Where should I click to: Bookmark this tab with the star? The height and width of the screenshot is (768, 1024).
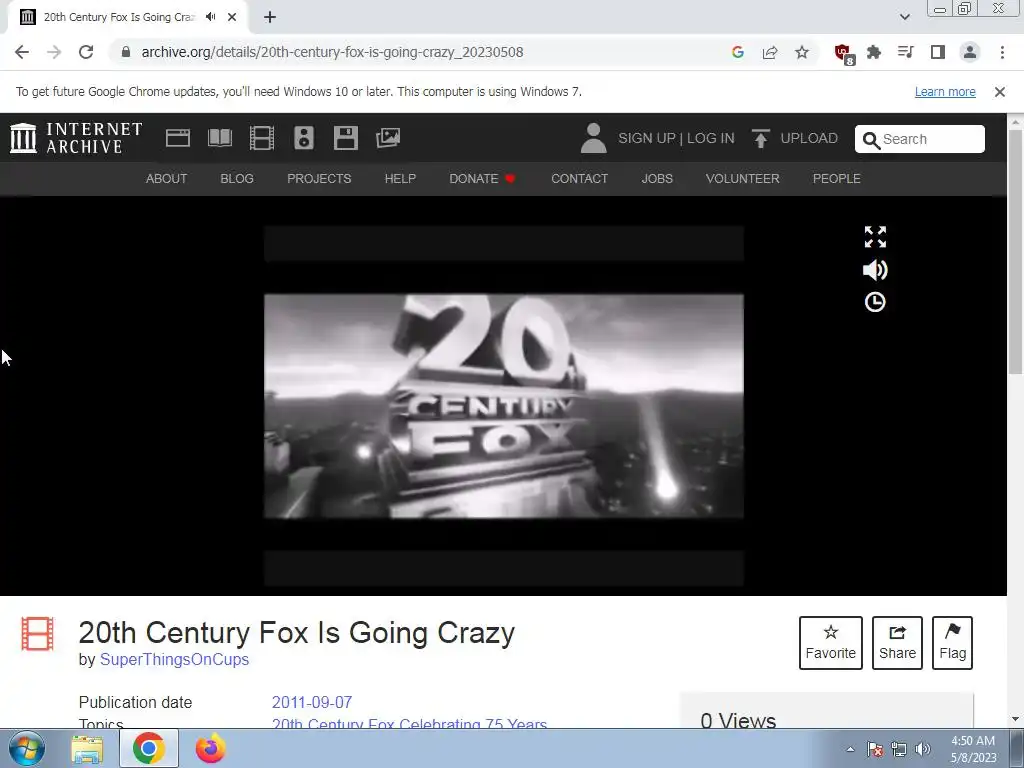(x=802, y=52)
